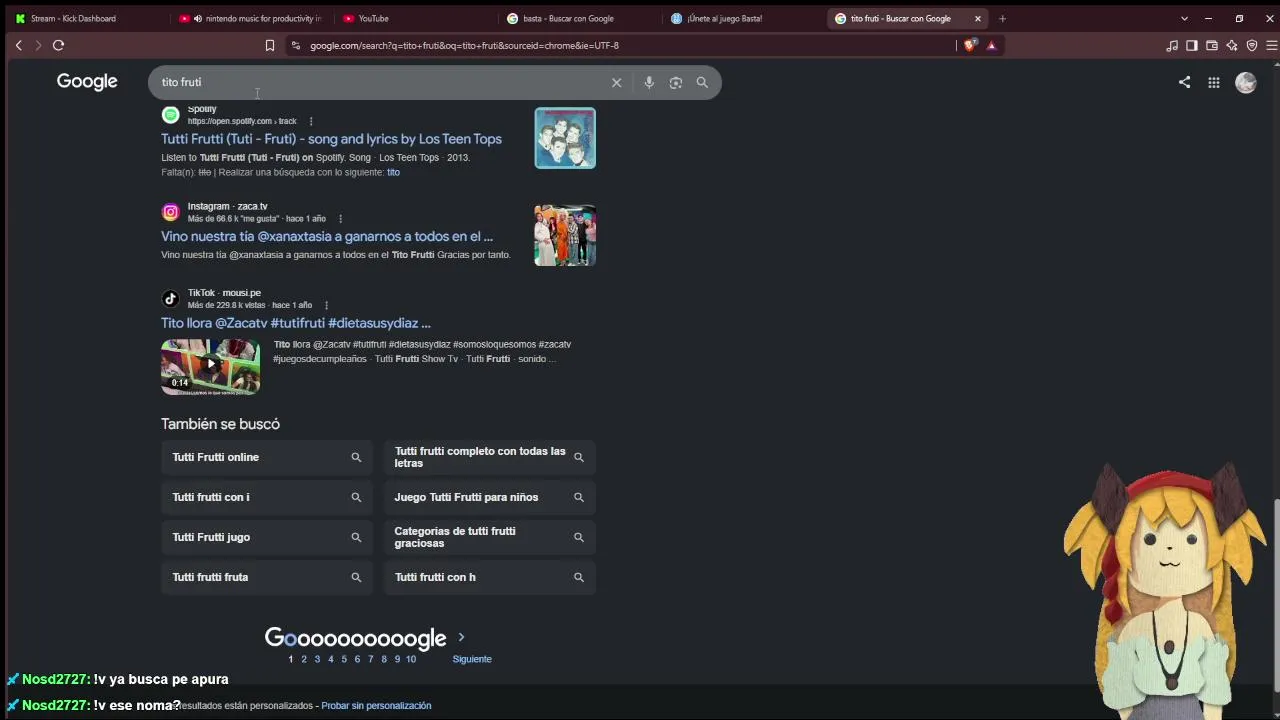1280x720 pixels.
Task: Open the media playlist music note icon
Action: tap(1172, 45)
